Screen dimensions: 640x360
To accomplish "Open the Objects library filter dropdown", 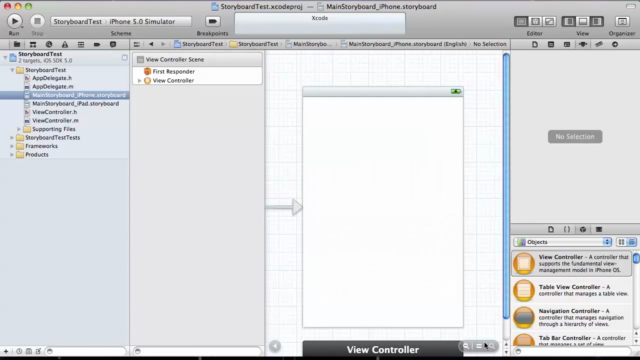I will (563, 242).
